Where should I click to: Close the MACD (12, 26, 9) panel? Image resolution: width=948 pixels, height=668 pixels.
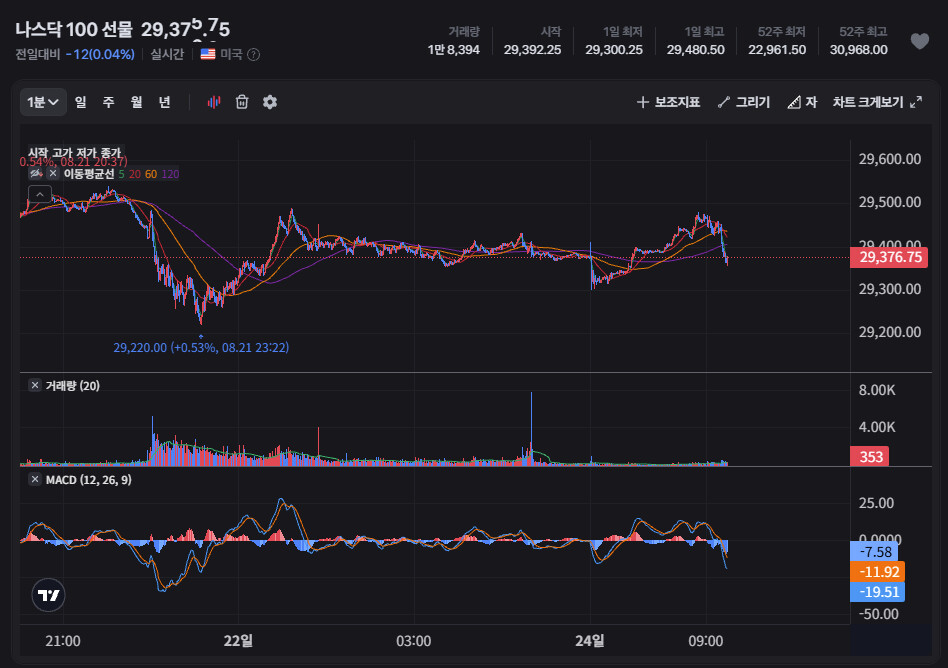[34, 479]
